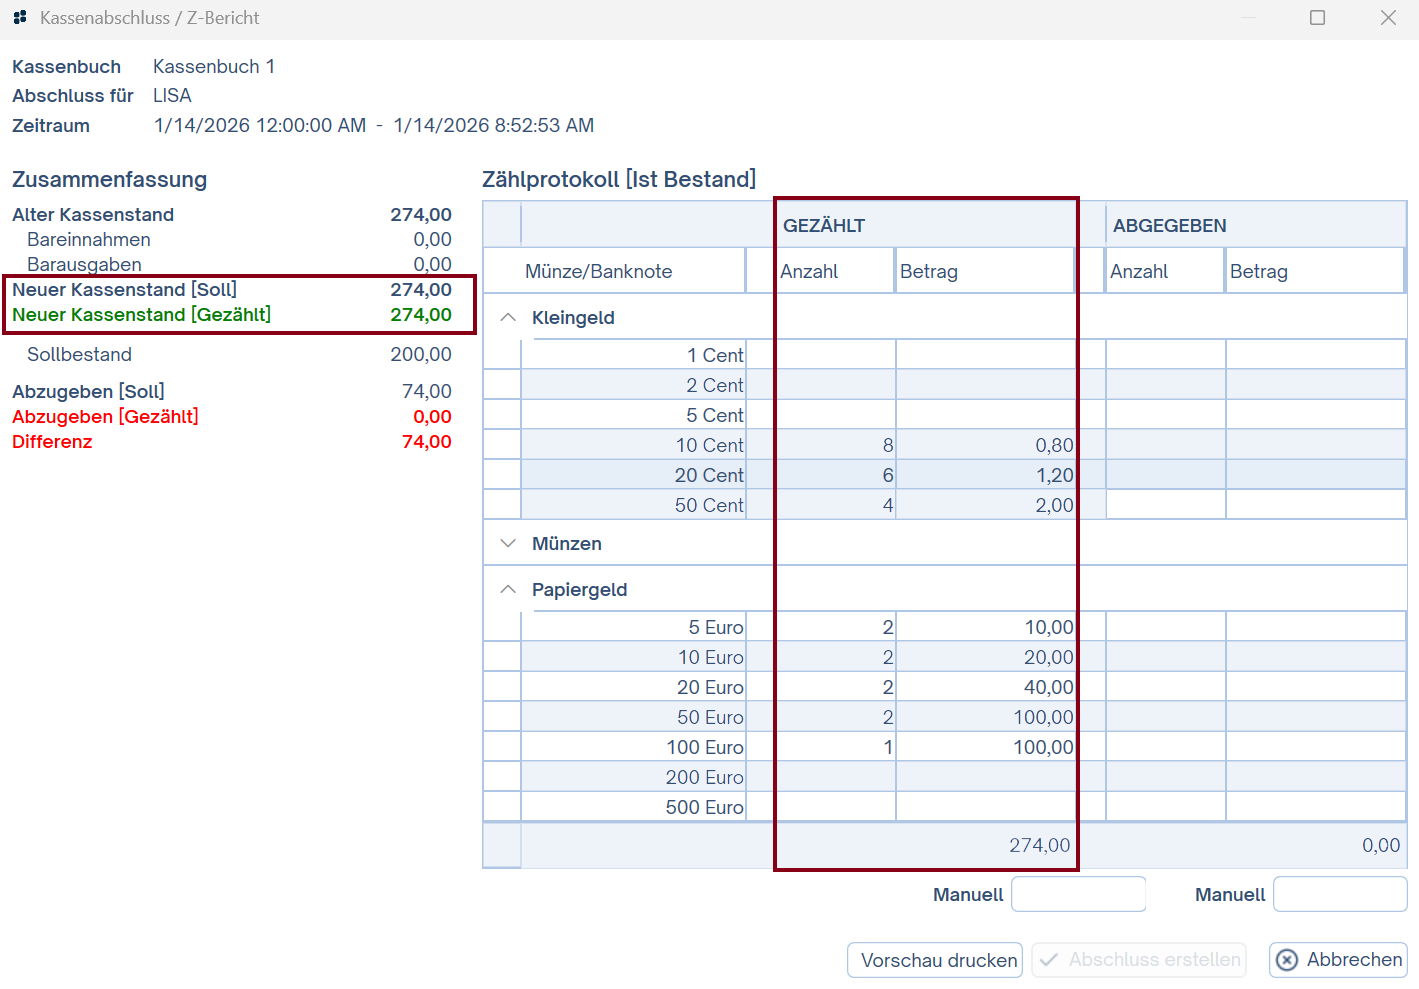Select the Gezählt Anzahl cell for 10 Cent
1419x989 pixels.
click(x=836, y=445)
